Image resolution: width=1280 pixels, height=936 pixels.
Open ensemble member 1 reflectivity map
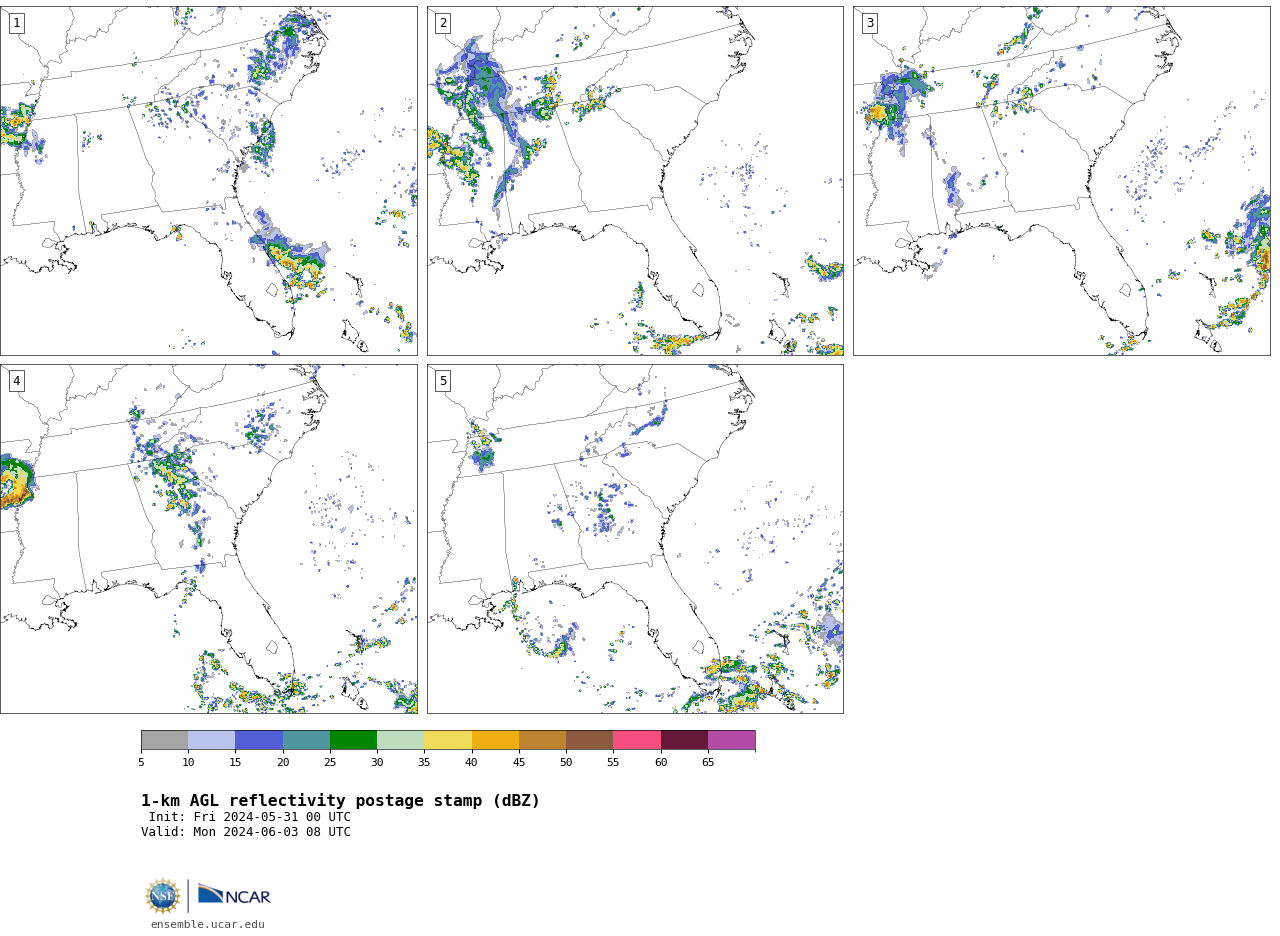tap(208, 181)
